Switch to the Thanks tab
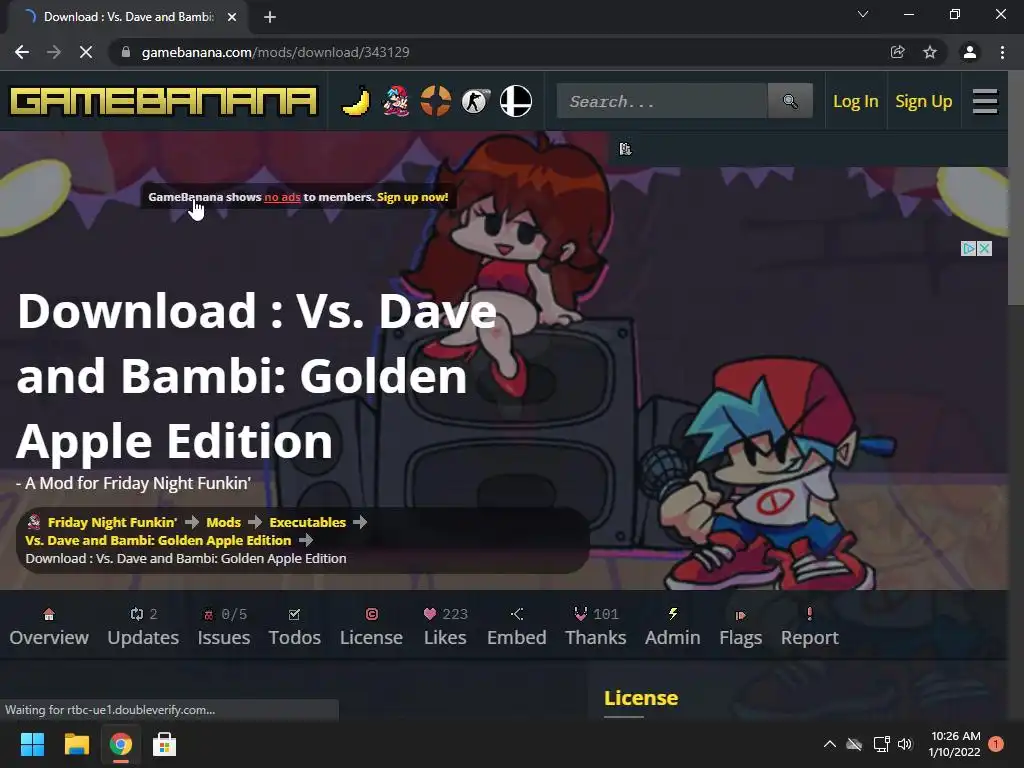Image resolution: width=1024 pixels, height=768 pixels. (596, 626)
